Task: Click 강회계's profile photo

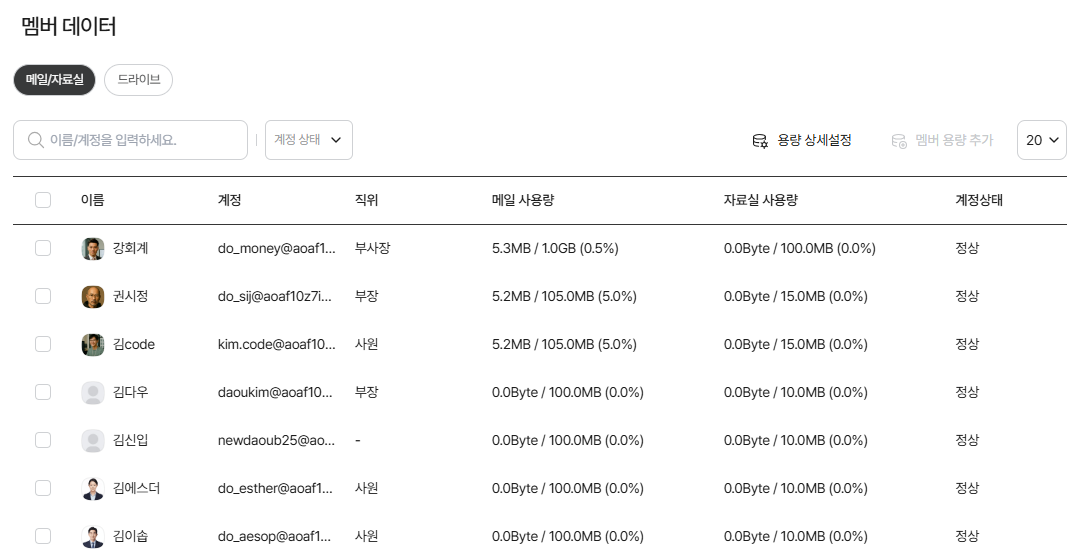Action: pyautogui.click(x=93, y=249)
